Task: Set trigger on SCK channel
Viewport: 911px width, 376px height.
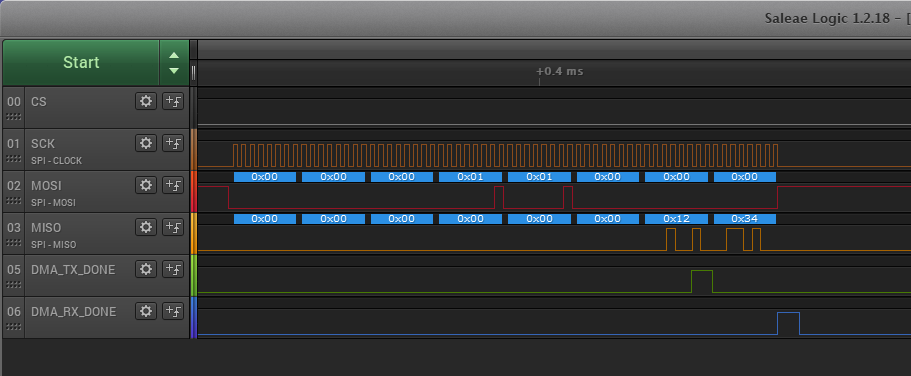Action: pyautogui.click(x=173, y=143)
